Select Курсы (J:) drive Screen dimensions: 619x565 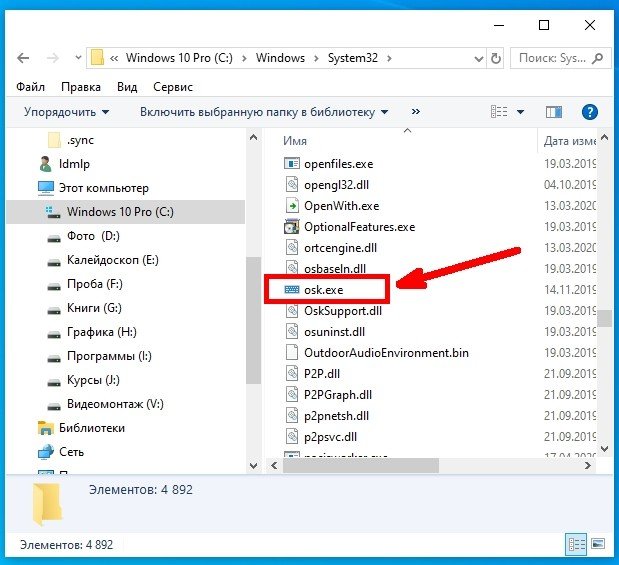pos(83,380)
